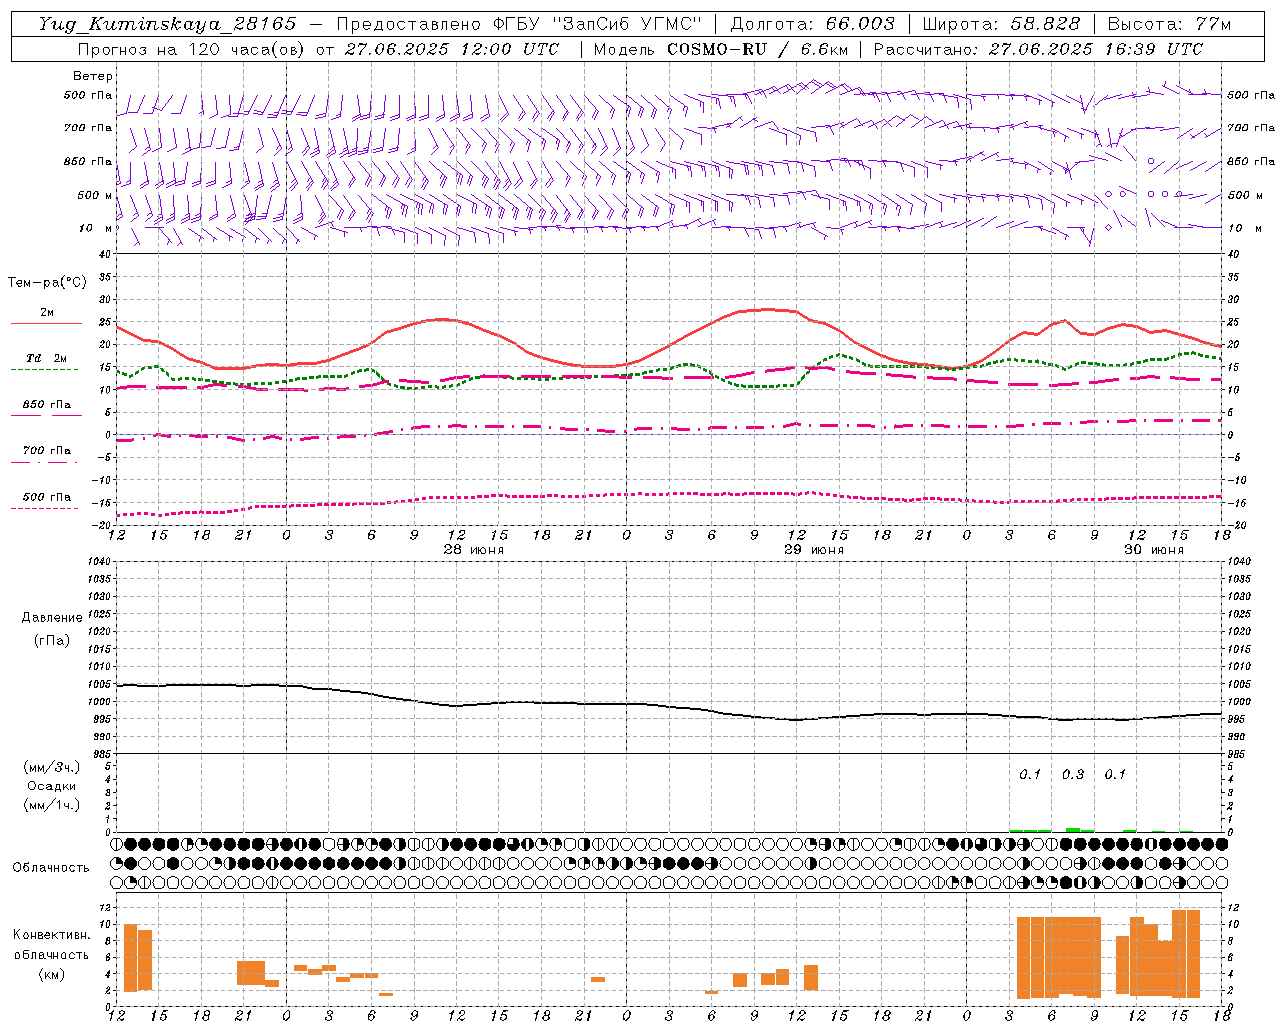The image size is (1280, 1024).
Task: Click the 28 июня date label
Action: click(474, 550)
